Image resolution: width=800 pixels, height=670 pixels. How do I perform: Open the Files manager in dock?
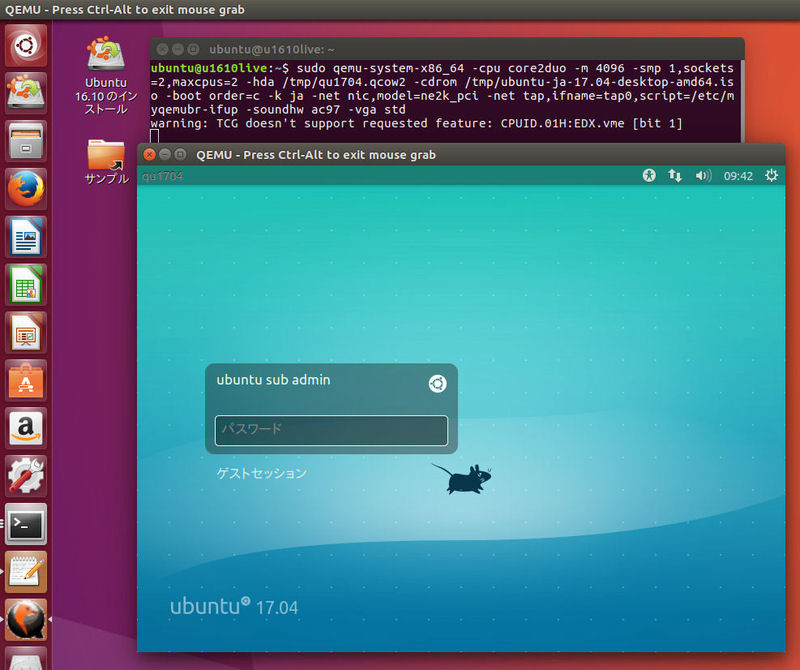point(26,141)
